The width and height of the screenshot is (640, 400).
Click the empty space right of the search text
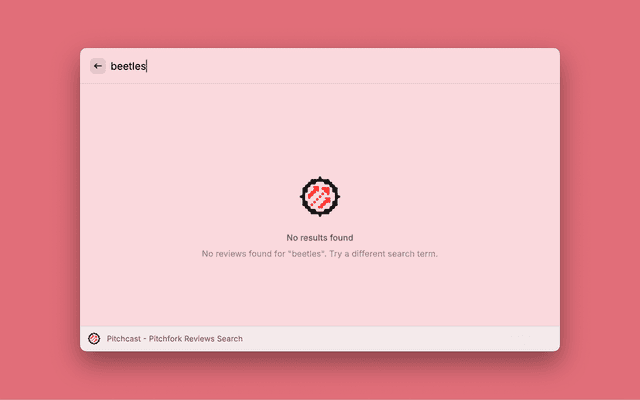click(350, 66)
